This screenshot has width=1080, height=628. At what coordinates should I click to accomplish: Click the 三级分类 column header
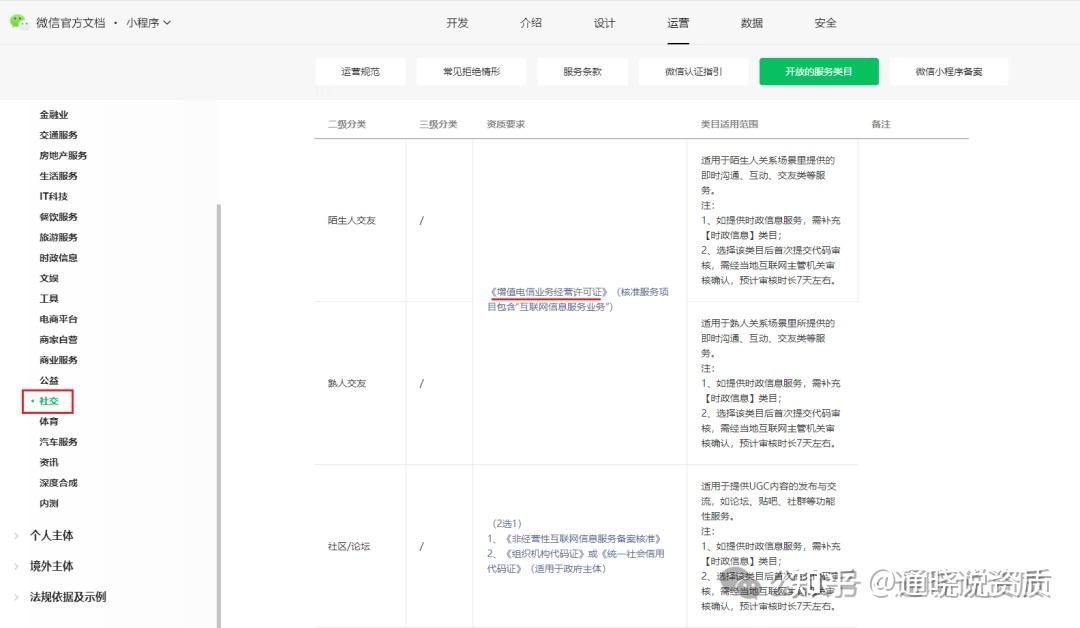(x=438, y=125)
